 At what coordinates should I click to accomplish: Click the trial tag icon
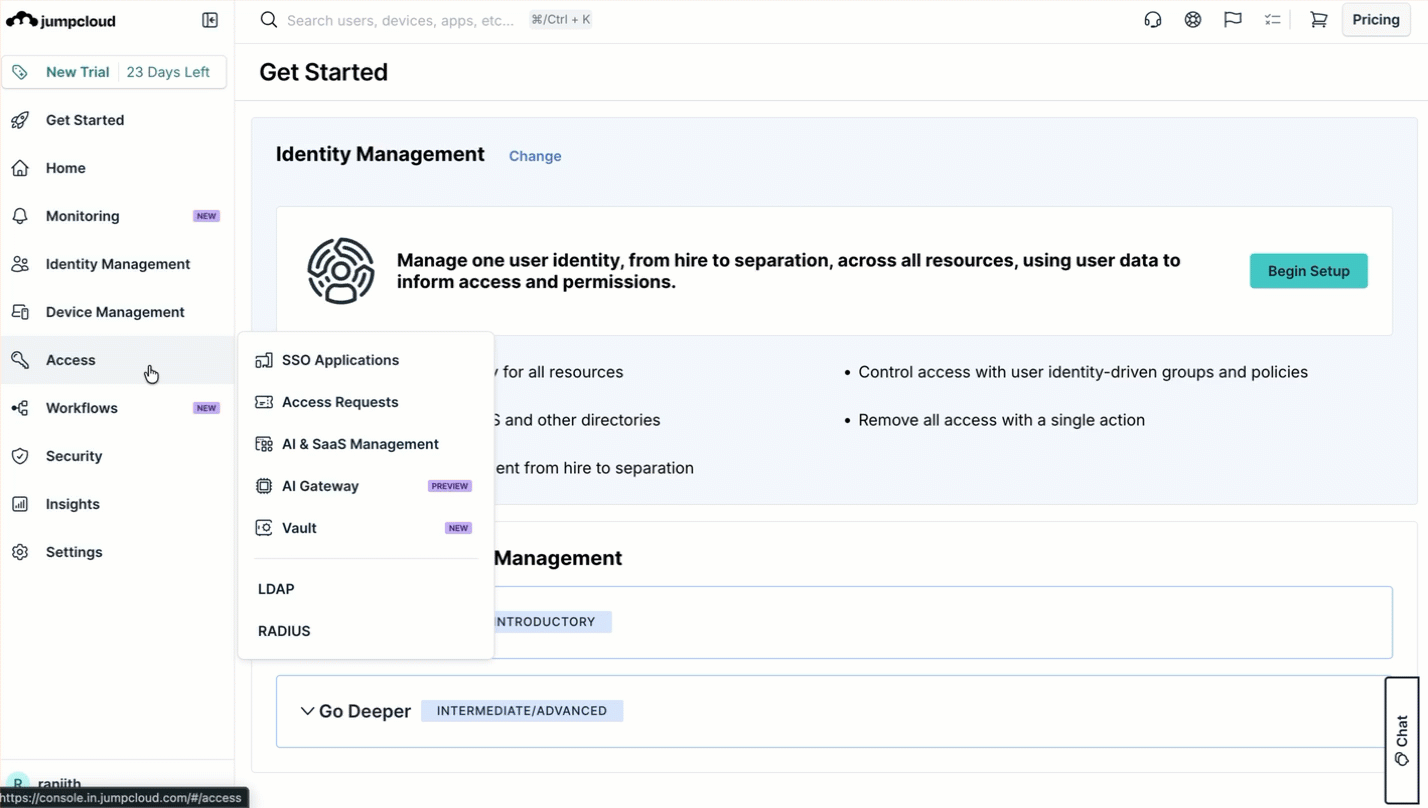coord(20,72)
